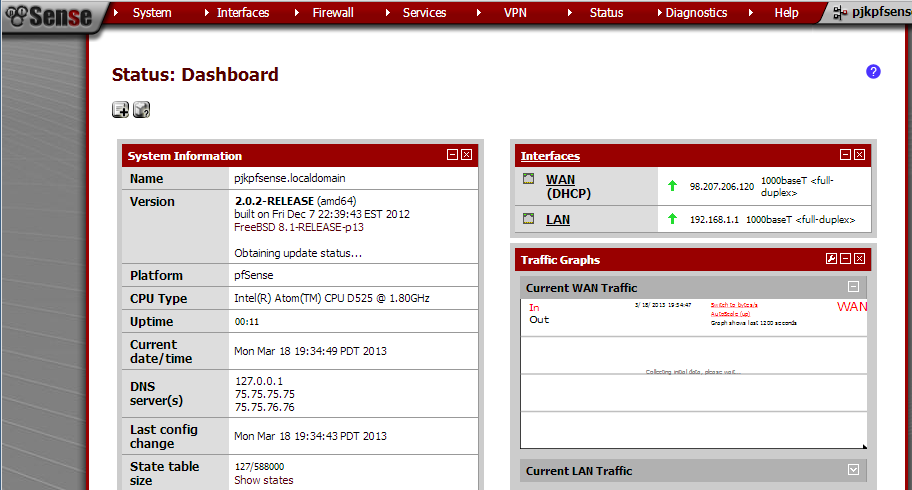Click DNS server 75.75.76.76
912x490 pixels.
click(265, 407)
